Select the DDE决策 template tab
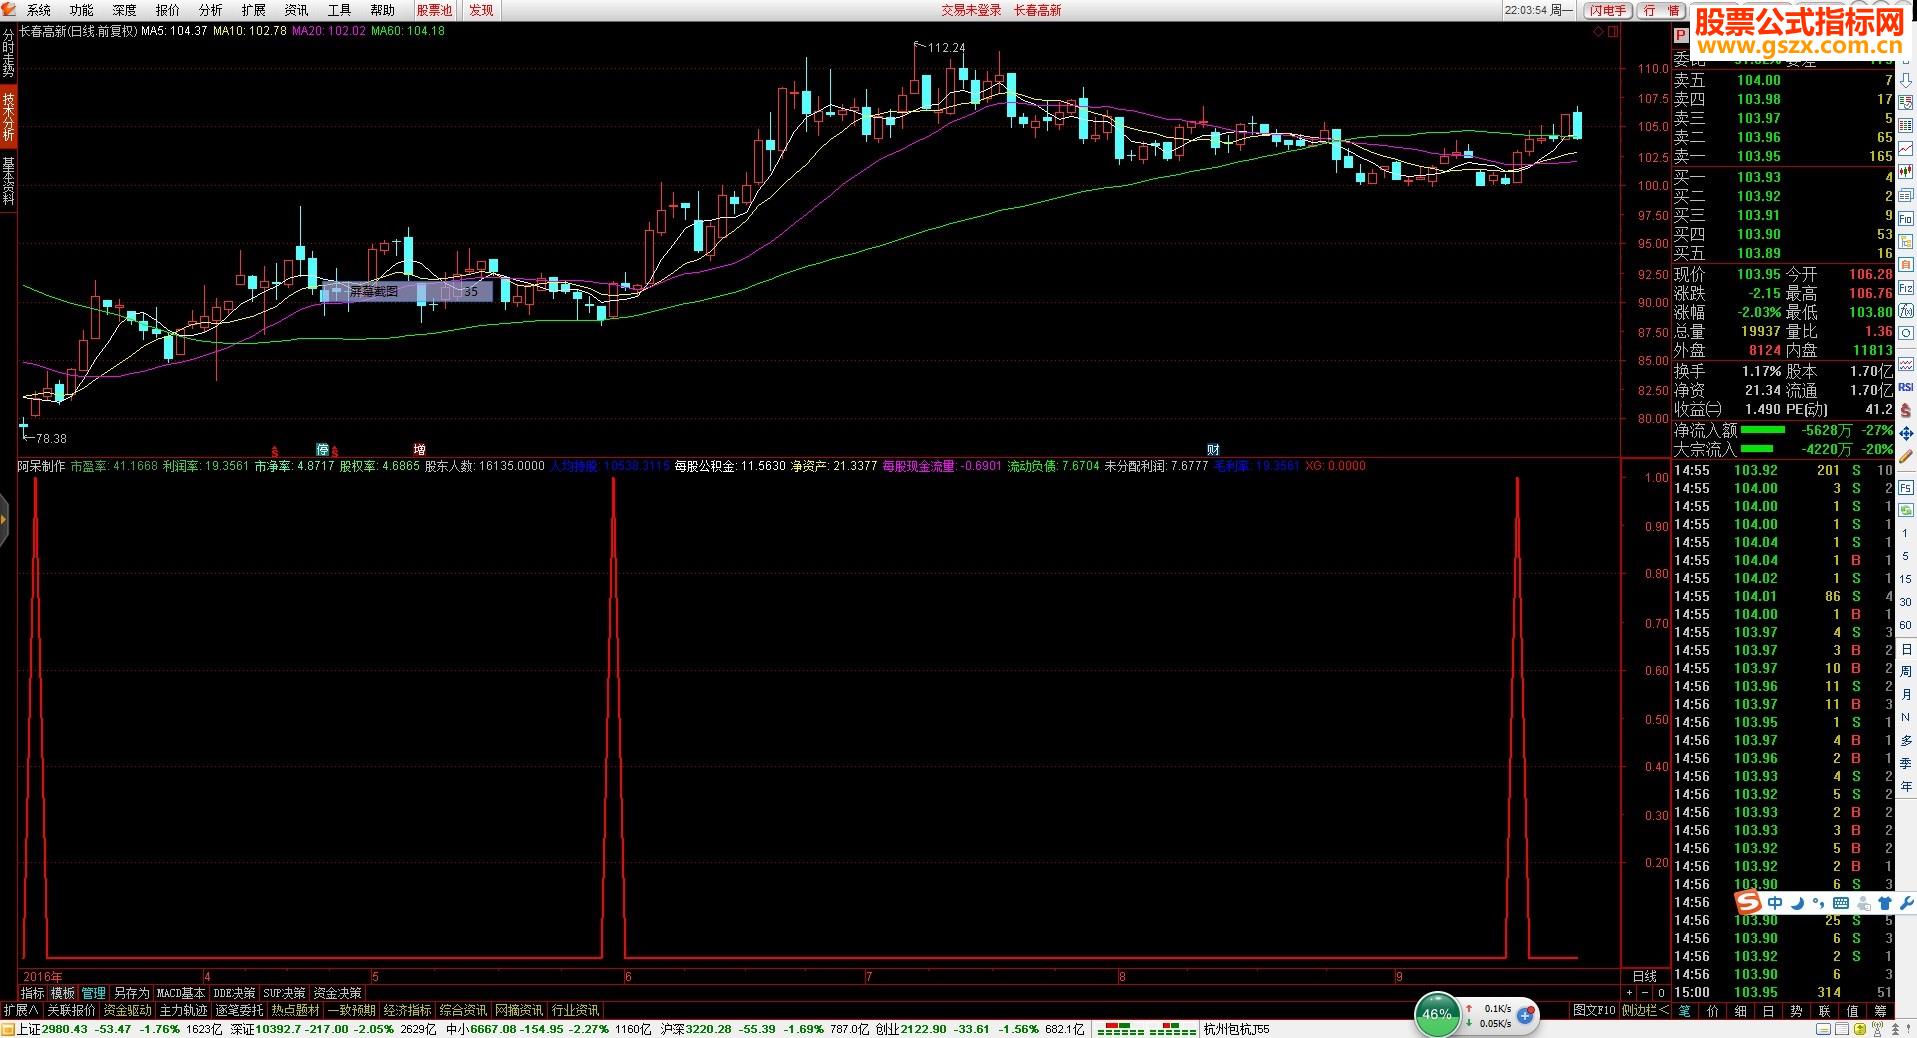The width and height of the screenshot is (1917, 1038). pos(234,993)
